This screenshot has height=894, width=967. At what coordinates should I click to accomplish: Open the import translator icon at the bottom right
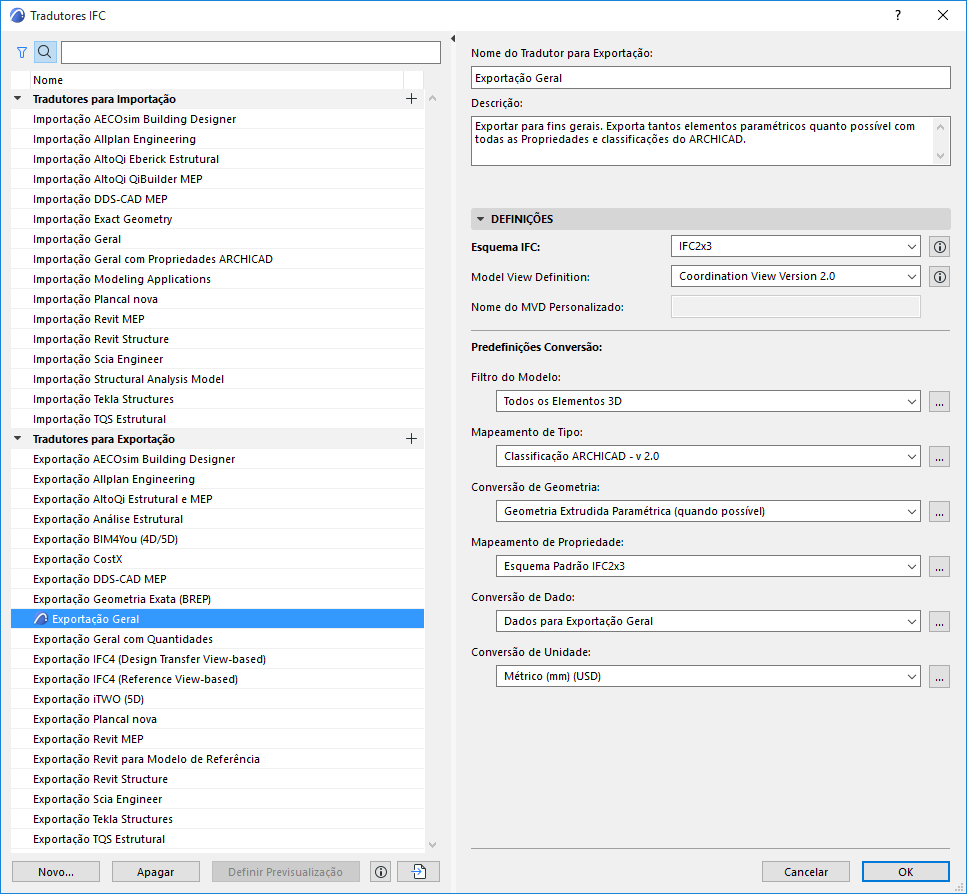pyautogui.click(x=417, y=871)
